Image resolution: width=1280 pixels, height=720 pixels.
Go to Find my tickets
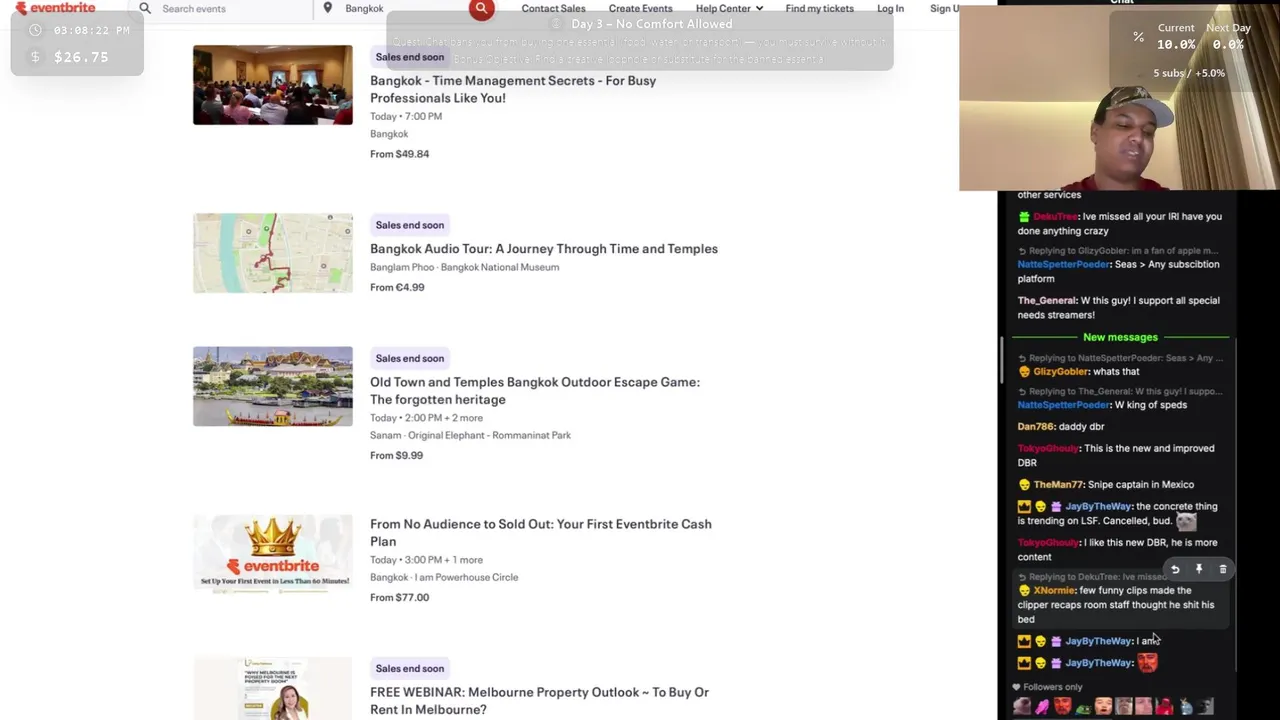(819, 8)
